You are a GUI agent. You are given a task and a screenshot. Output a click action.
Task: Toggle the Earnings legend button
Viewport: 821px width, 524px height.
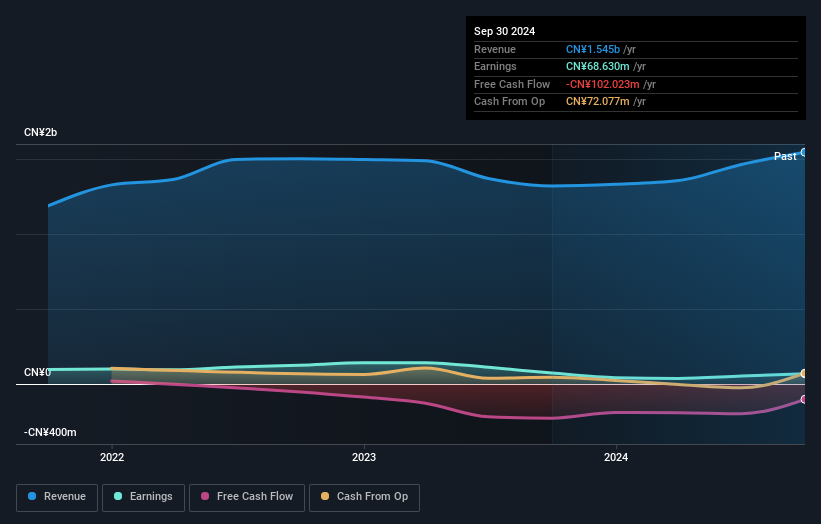pyautogui.click(x=143, y=497)
